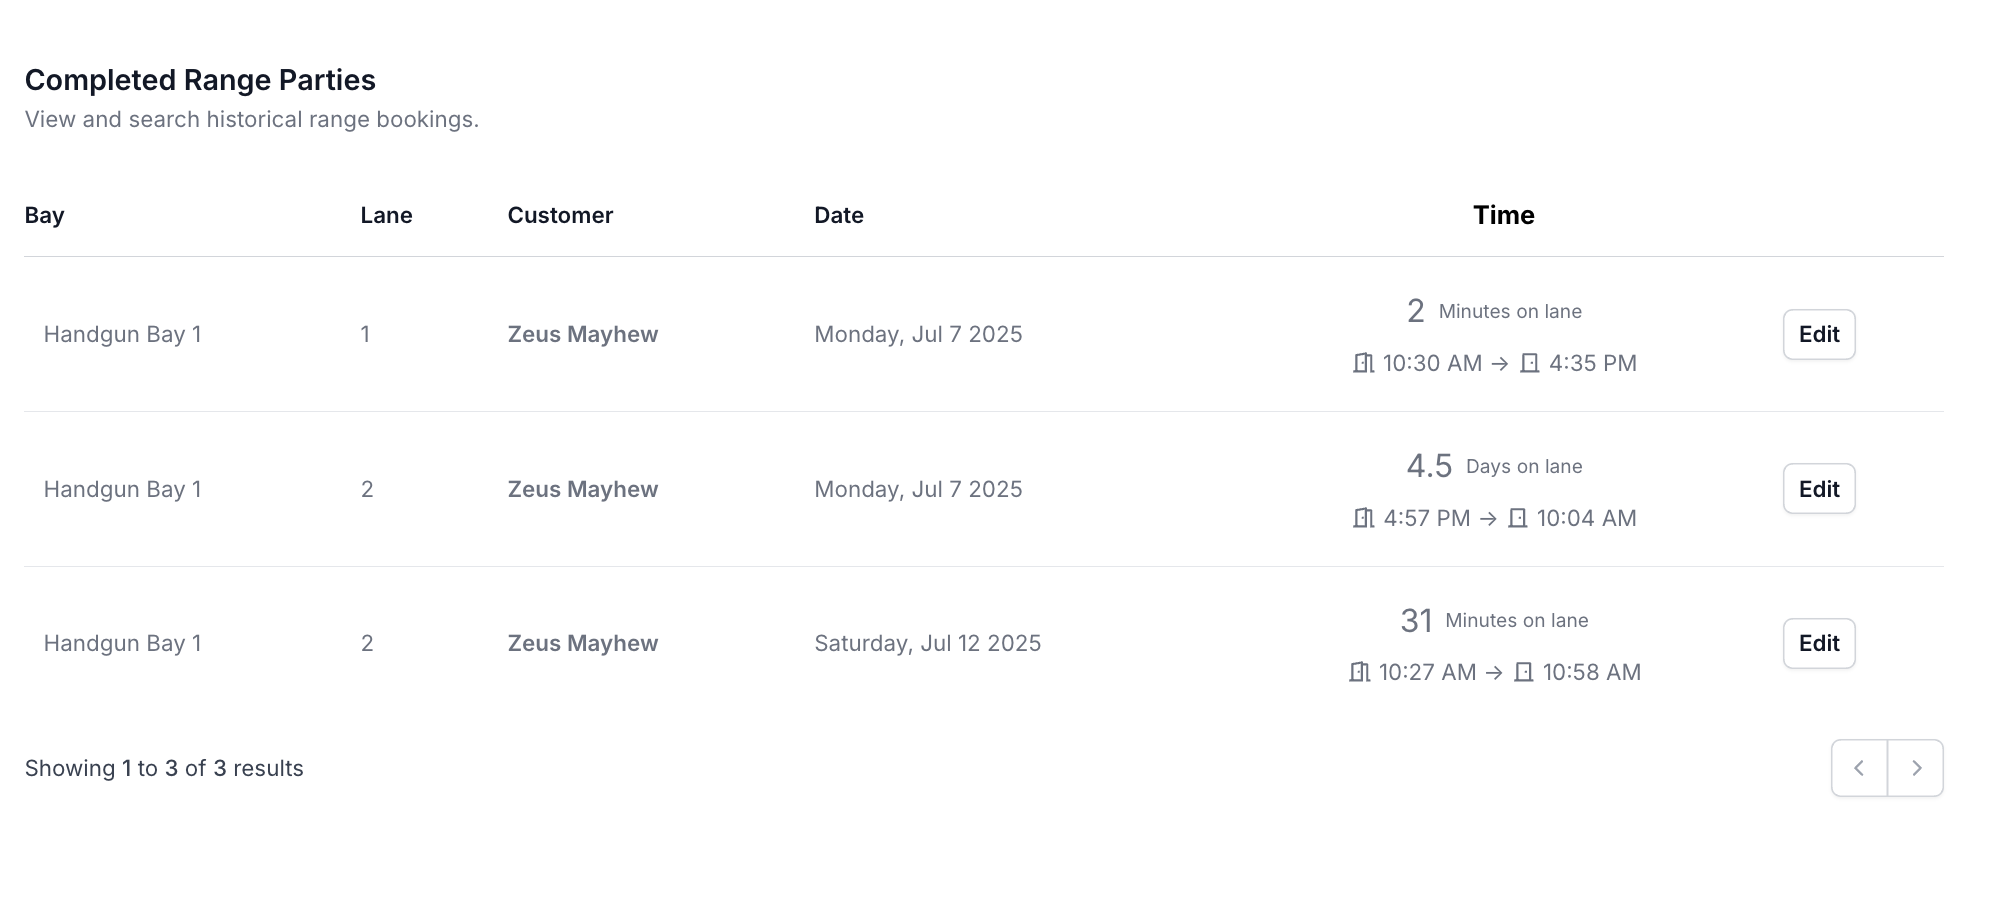The height and width of the screenshot is (914, 1990).
Task: Click the Bay column header
Action: pos(45,215)
